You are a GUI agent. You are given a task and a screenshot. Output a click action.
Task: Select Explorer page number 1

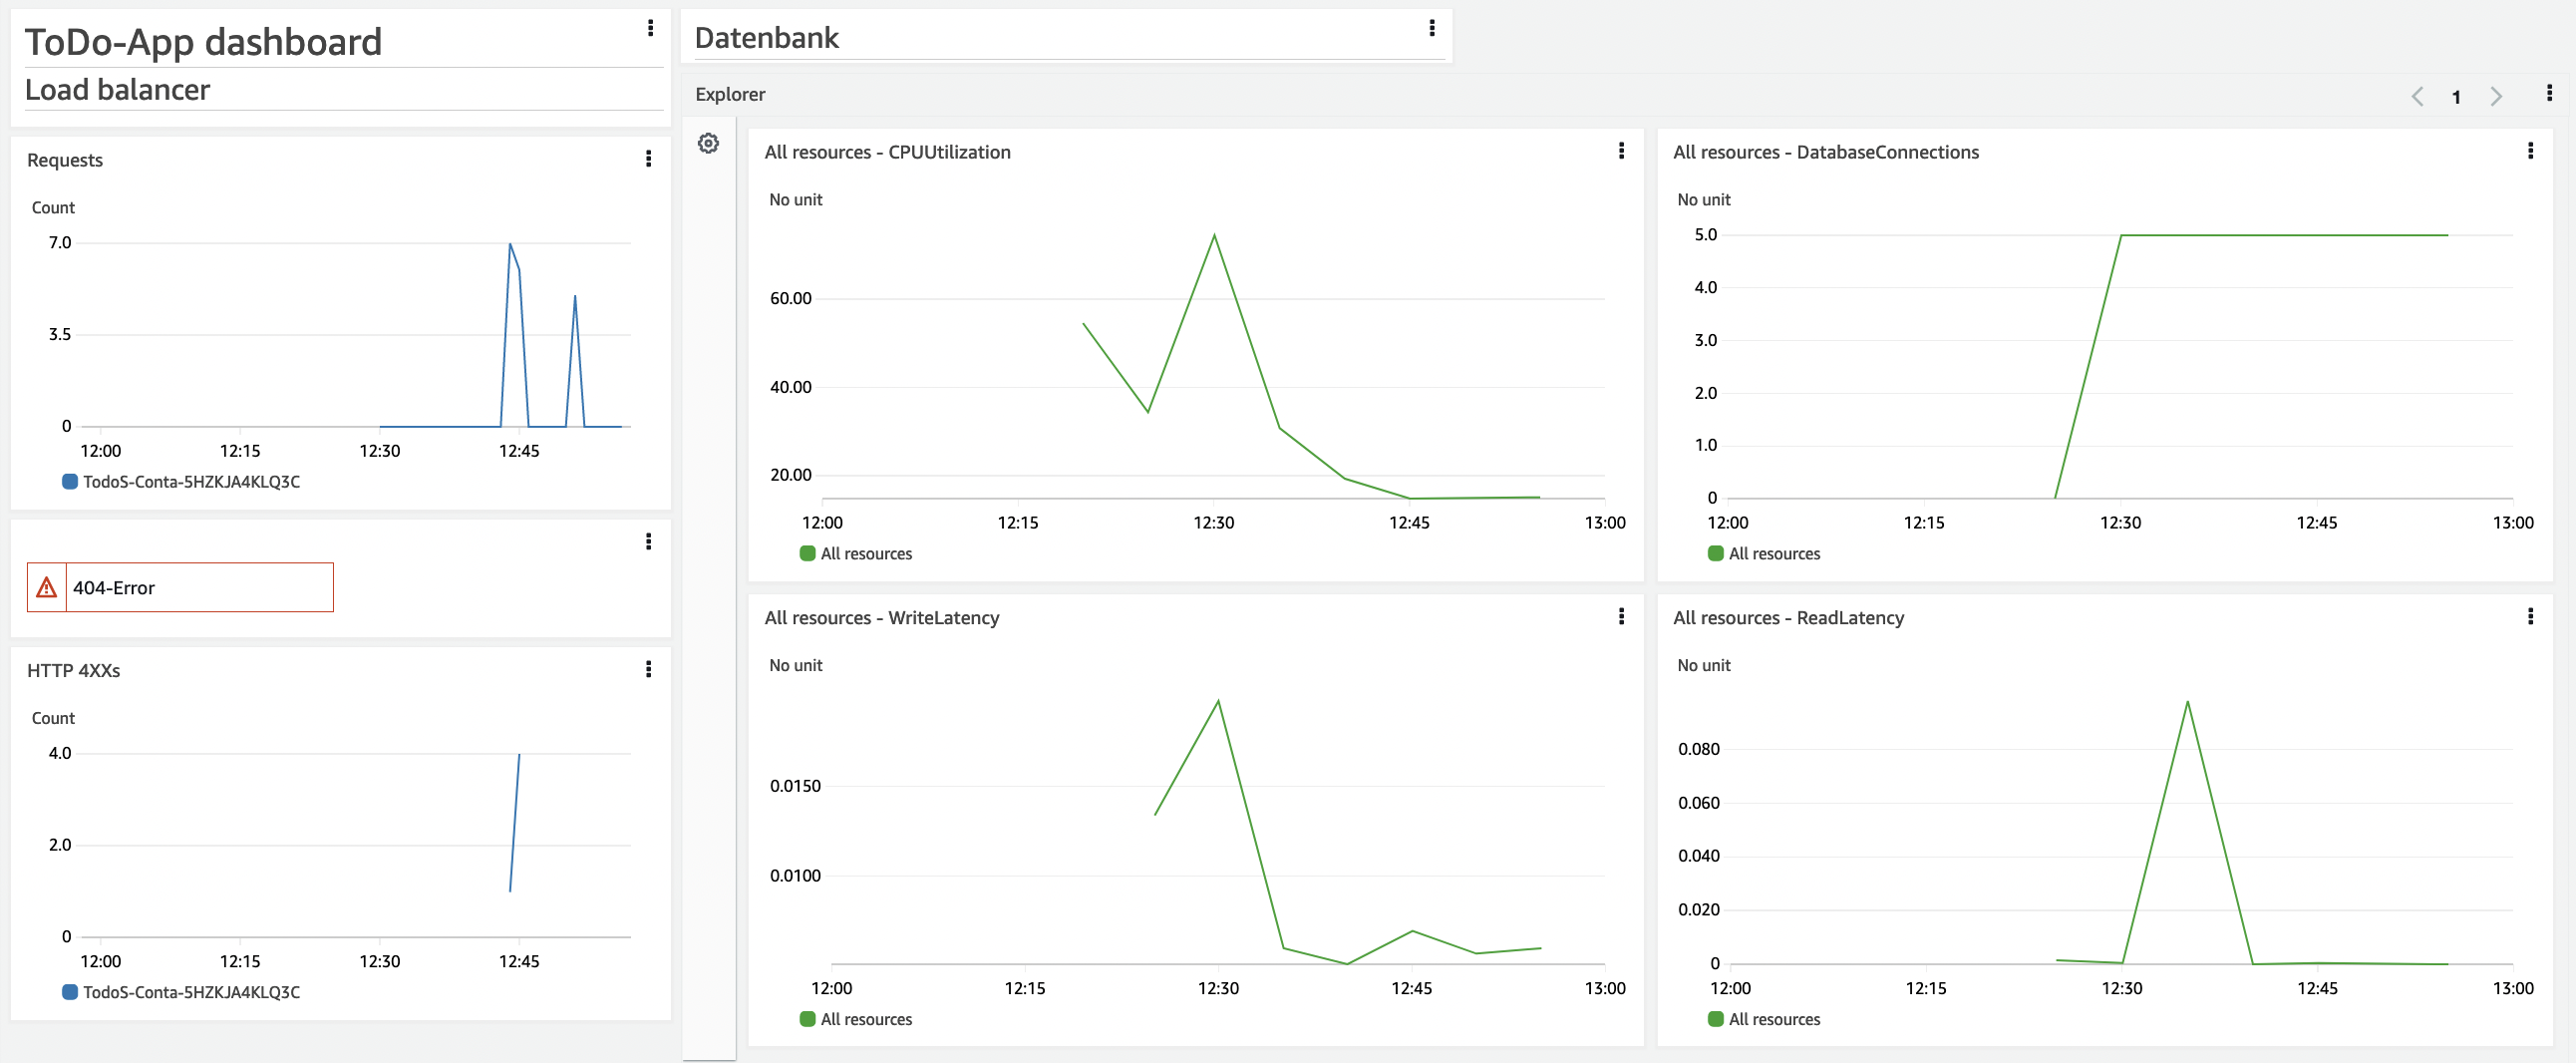click(x=2456, y=98)
